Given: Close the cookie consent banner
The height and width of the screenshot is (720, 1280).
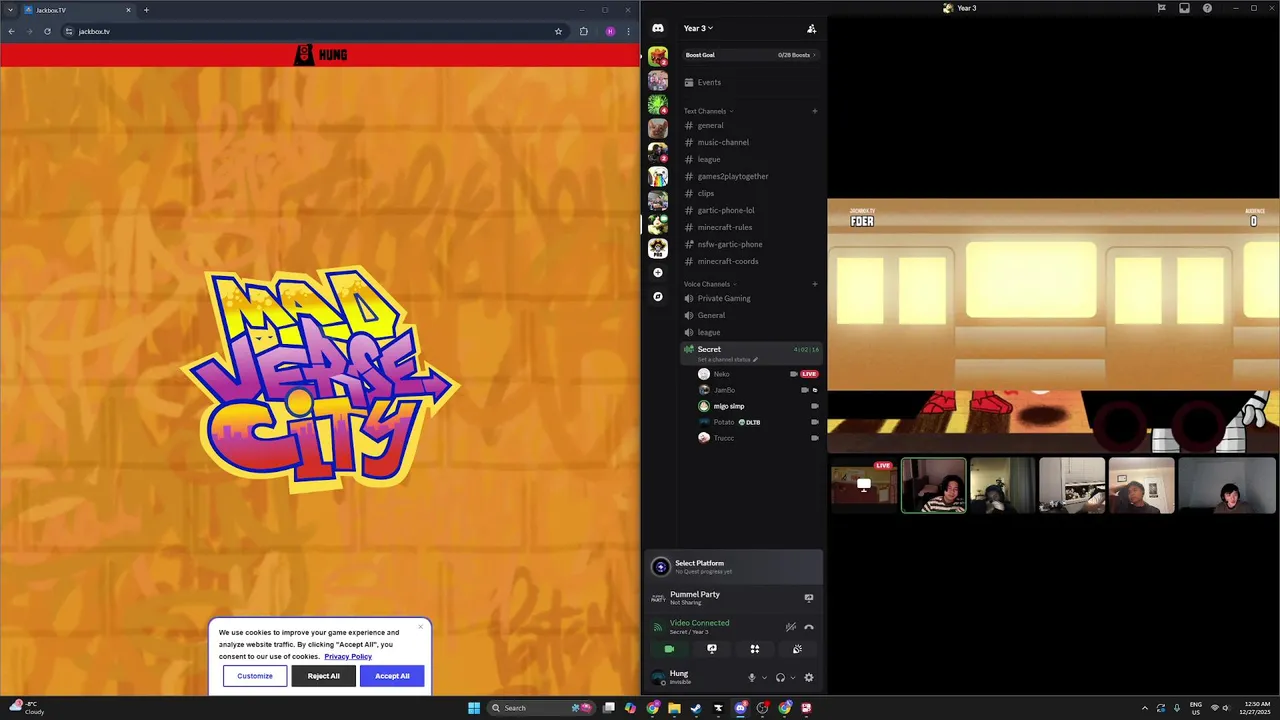Looking at the screenshot, I should point(421,627).
